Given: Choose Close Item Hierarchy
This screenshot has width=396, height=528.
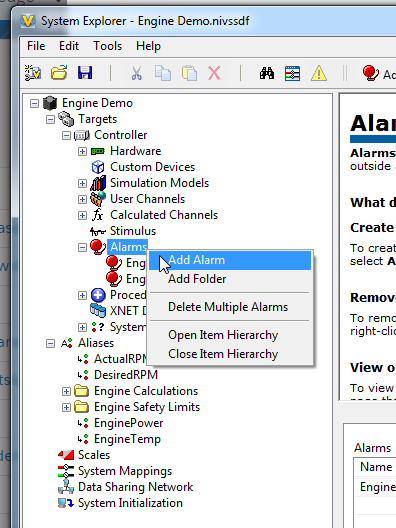Looking at the screenshot, I should [230, 354].
